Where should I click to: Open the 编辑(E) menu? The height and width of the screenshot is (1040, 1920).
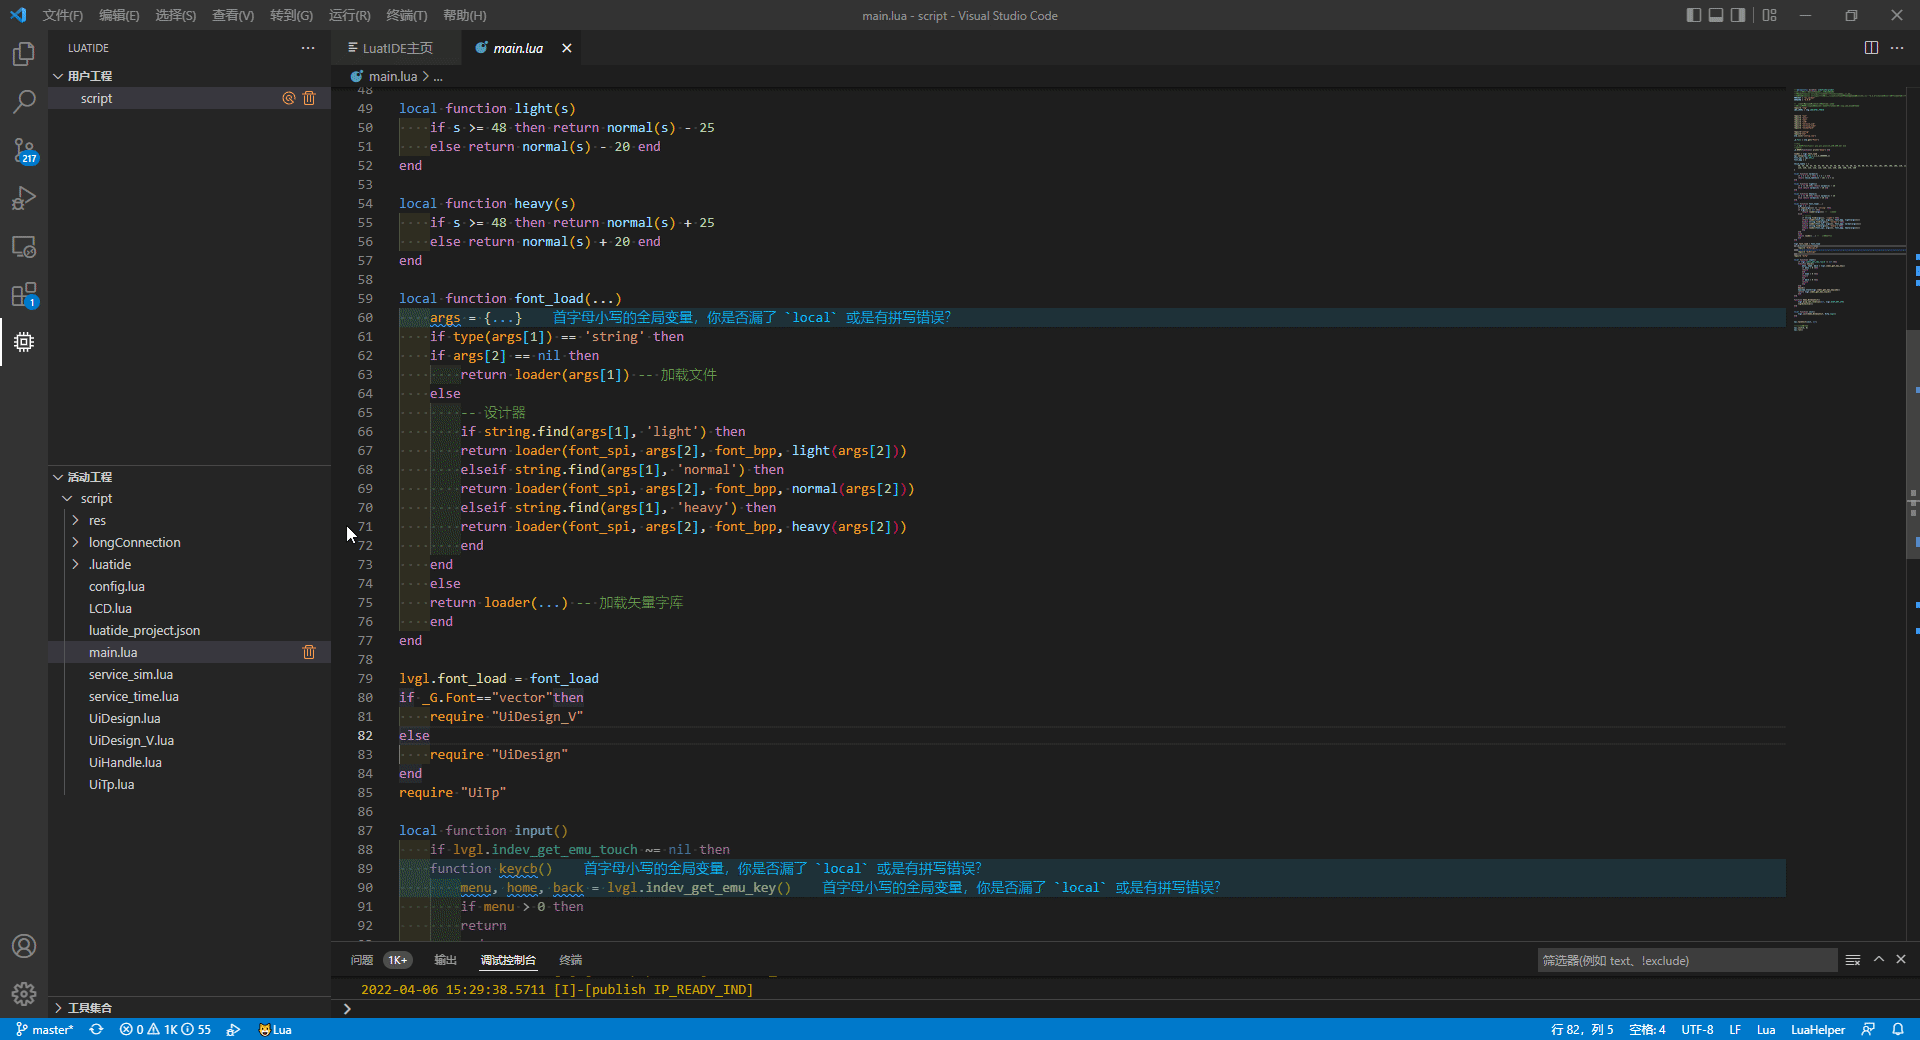[119, 15]
